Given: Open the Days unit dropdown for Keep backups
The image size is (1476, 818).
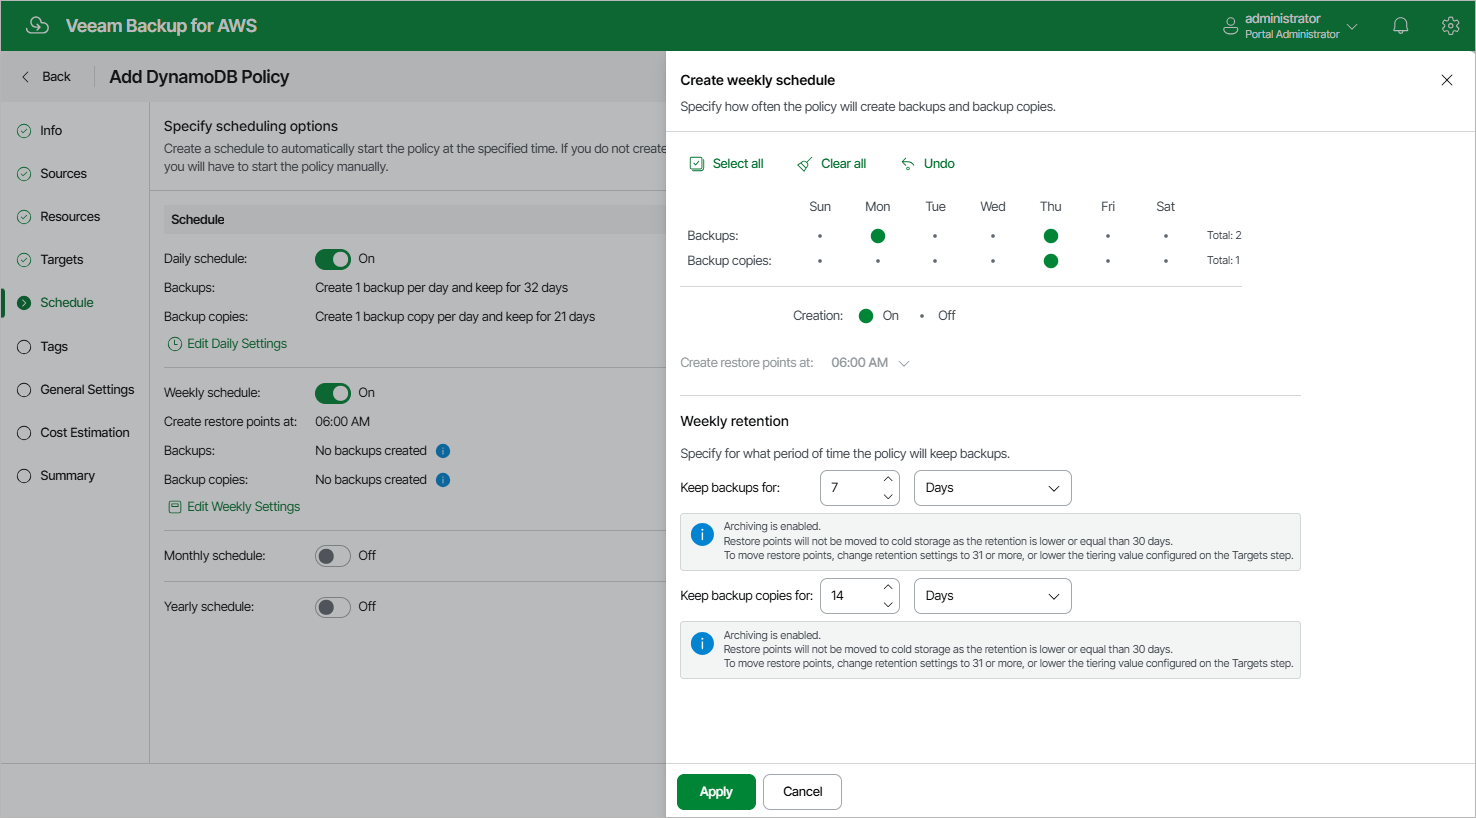Looking at the screenshot, I should [x=993, y=488].
